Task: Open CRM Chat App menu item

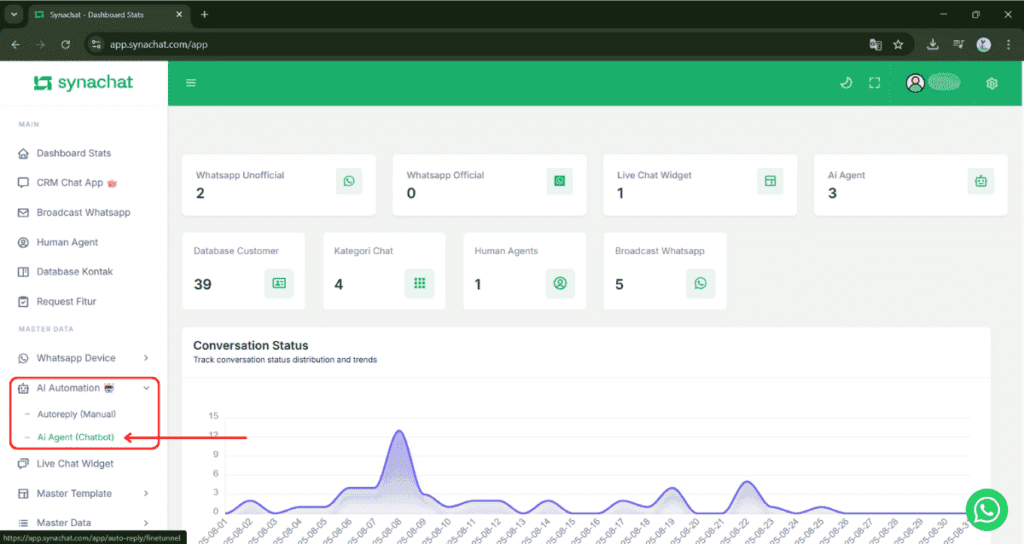Action: pyautogui.click(x=70, y=183)
